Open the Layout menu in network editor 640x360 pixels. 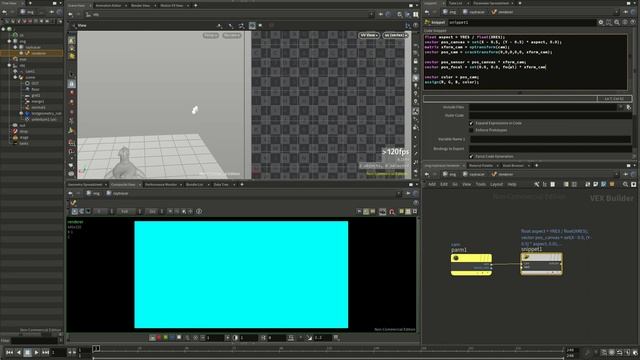click(496, 184)
